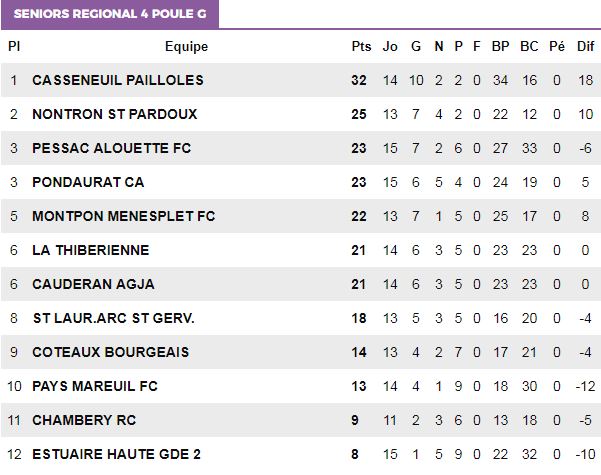Sort by the Dif column header
The width and height of the screenshot is (601, 475).
pos(586,46)
